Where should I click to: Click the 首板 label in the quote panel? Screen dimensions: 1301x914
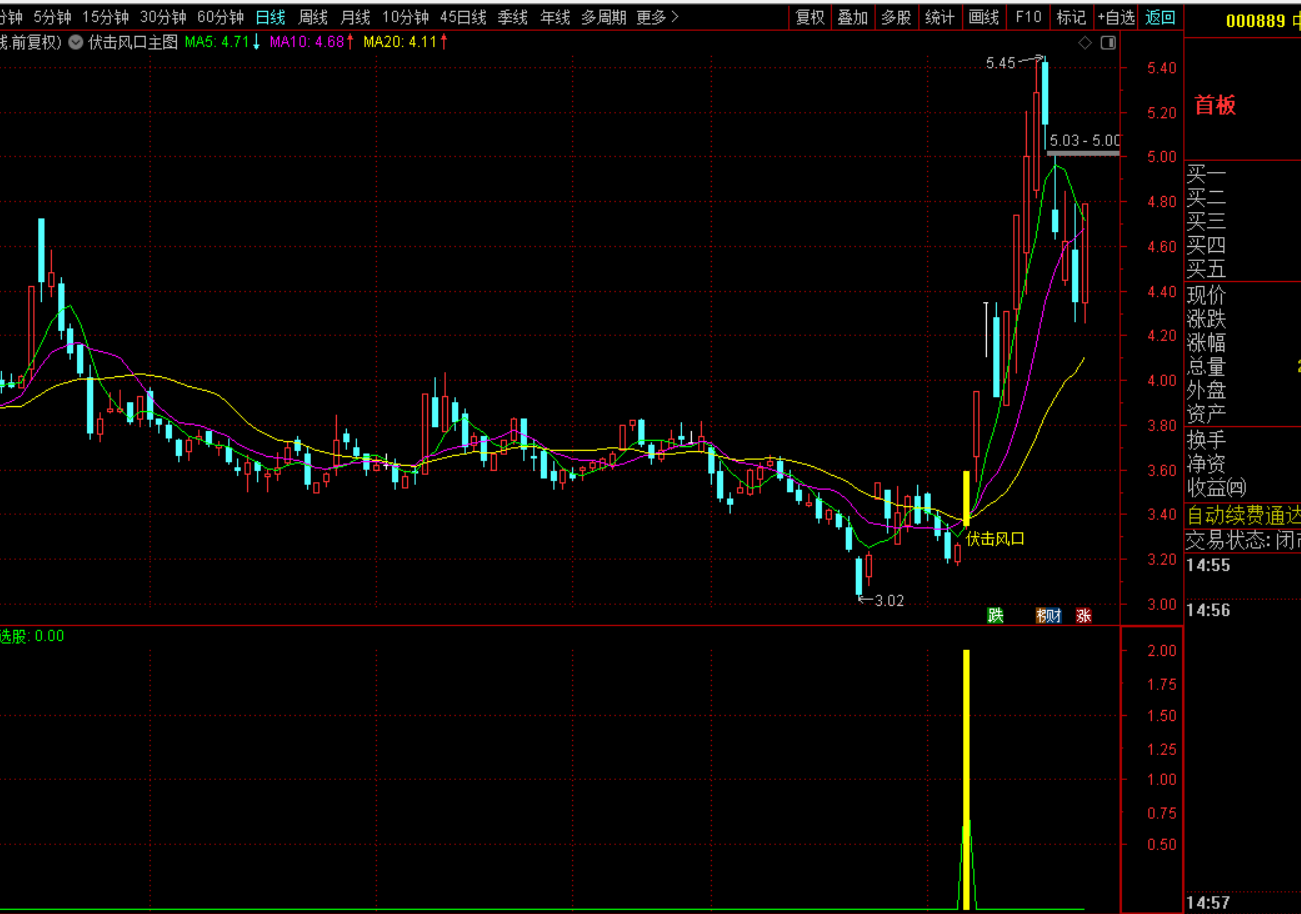click(1216, 105)
